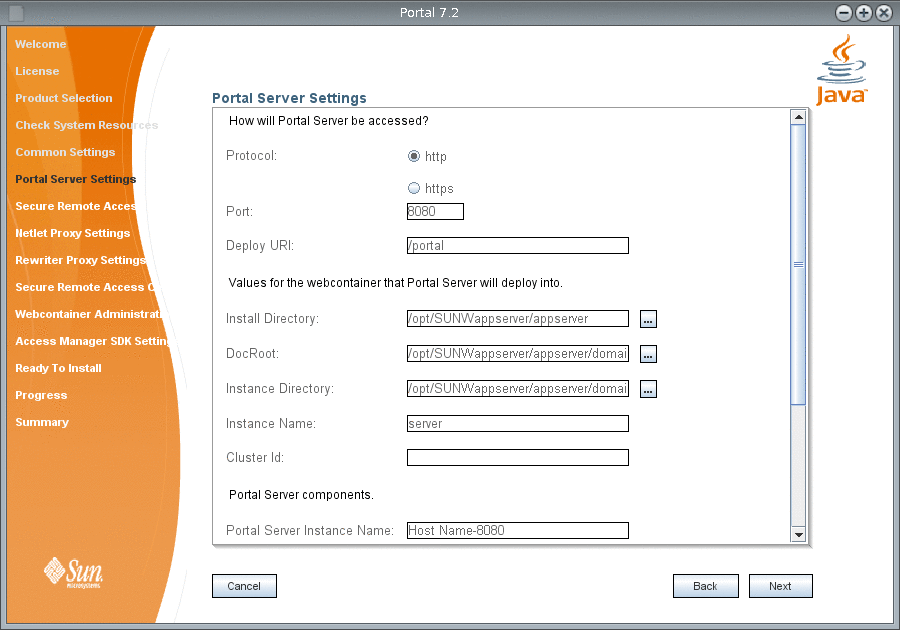Select the Rewriter Proxy Settings step
The image size is (900, 630).
pyautogui.click(x=80, y=260)
